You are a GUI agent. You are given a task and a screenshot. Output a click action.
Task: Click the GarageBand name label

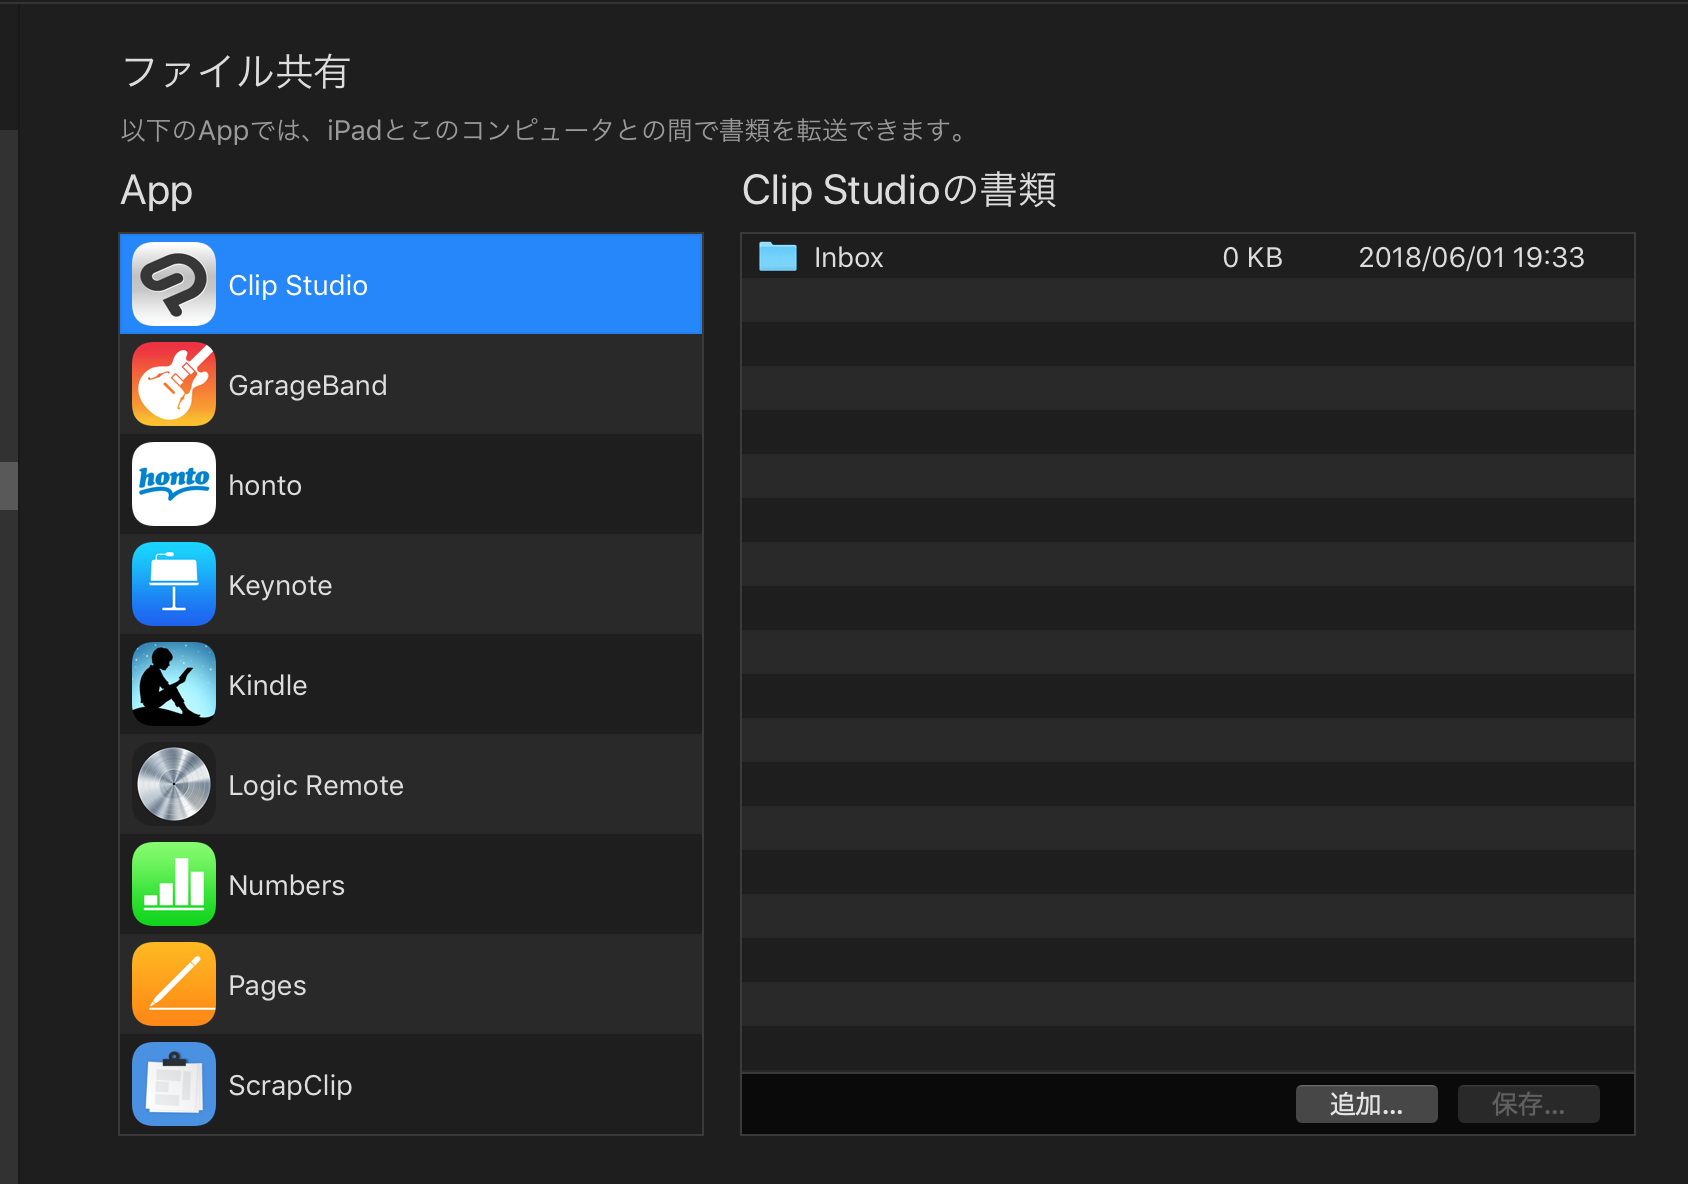click(x=307, y=385)
